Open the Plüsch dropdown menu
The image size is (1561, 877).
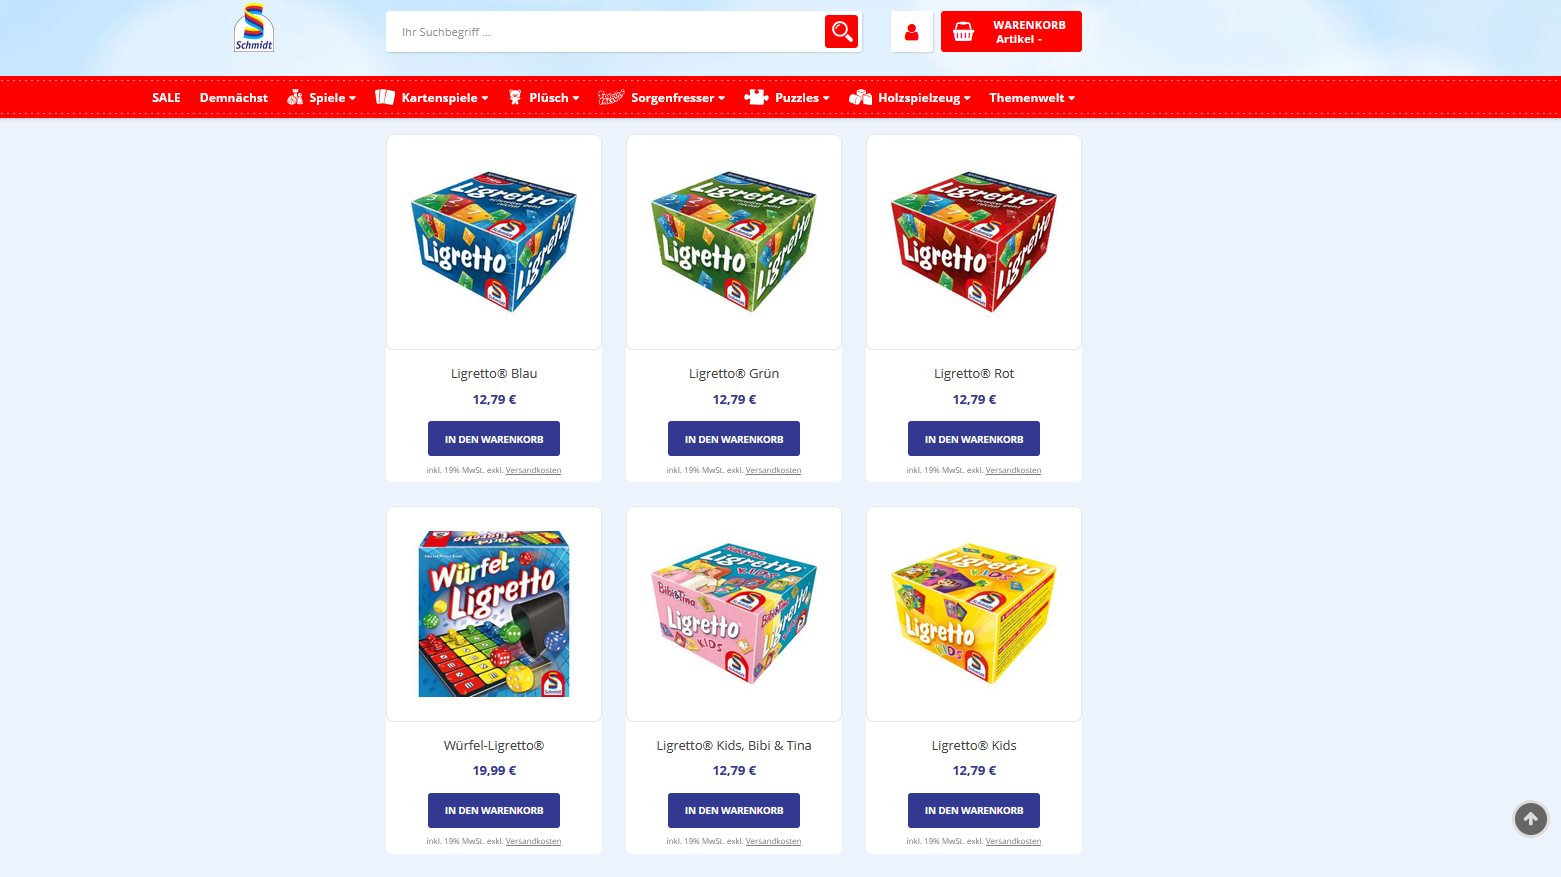click(x=544, y=97)
